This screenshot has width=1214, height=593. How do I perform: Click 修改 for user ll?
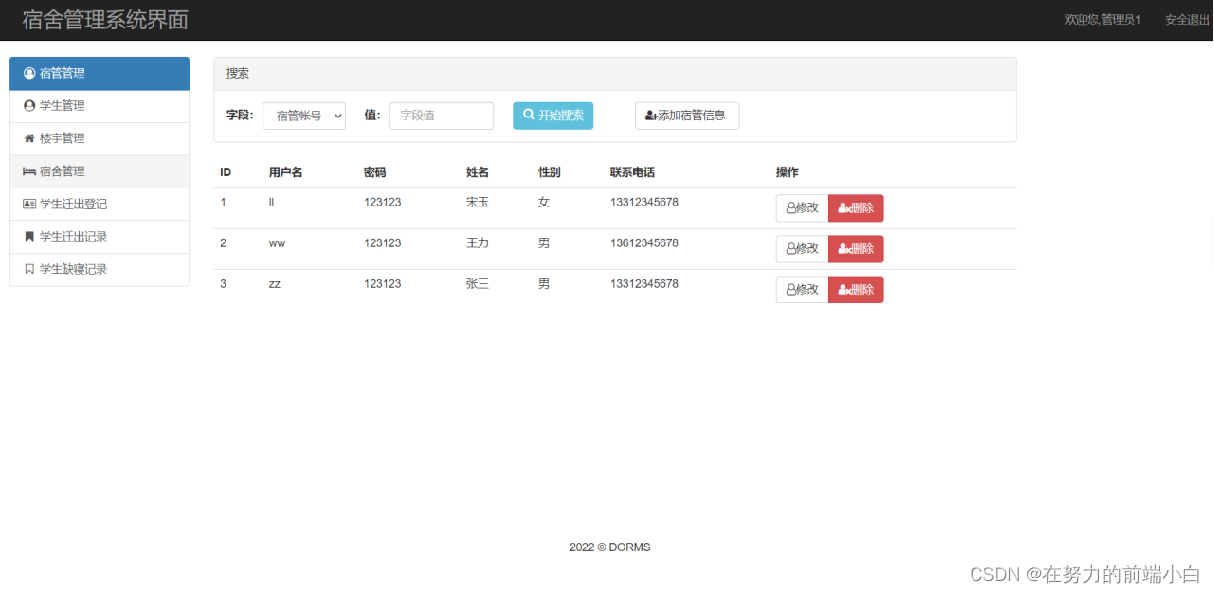pyautogui.click(x=802, y=208)
